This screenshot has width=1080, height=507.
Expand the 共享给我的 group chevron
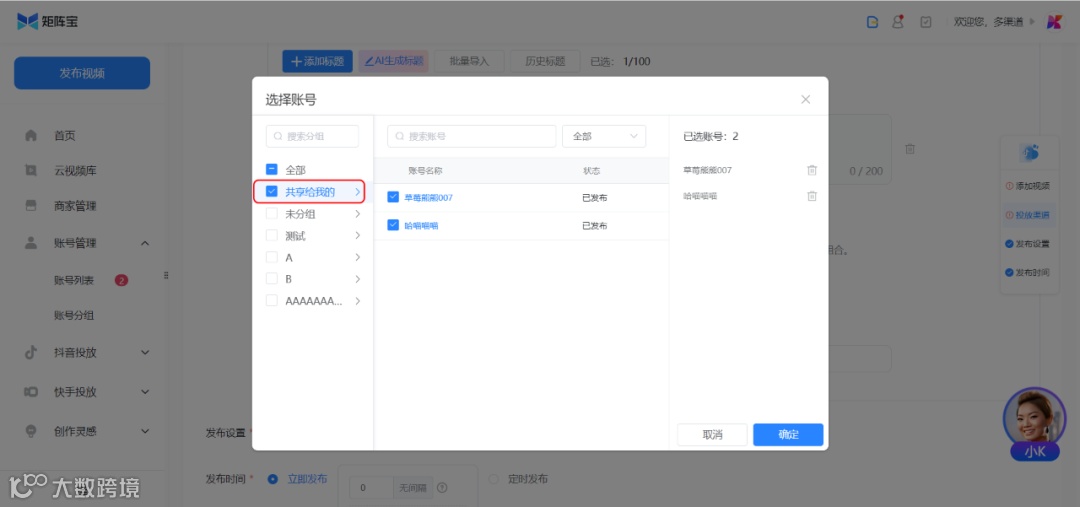coord(357,192)
